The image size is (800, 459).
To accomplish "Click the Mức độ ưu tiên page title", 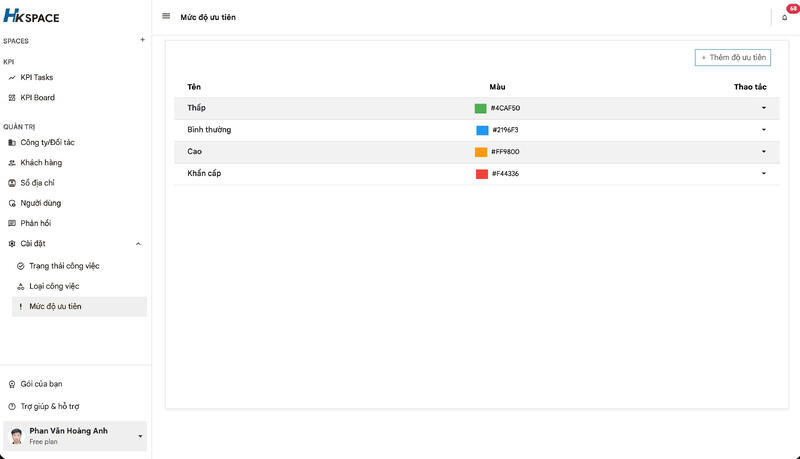I will click(x=208, y=17).
